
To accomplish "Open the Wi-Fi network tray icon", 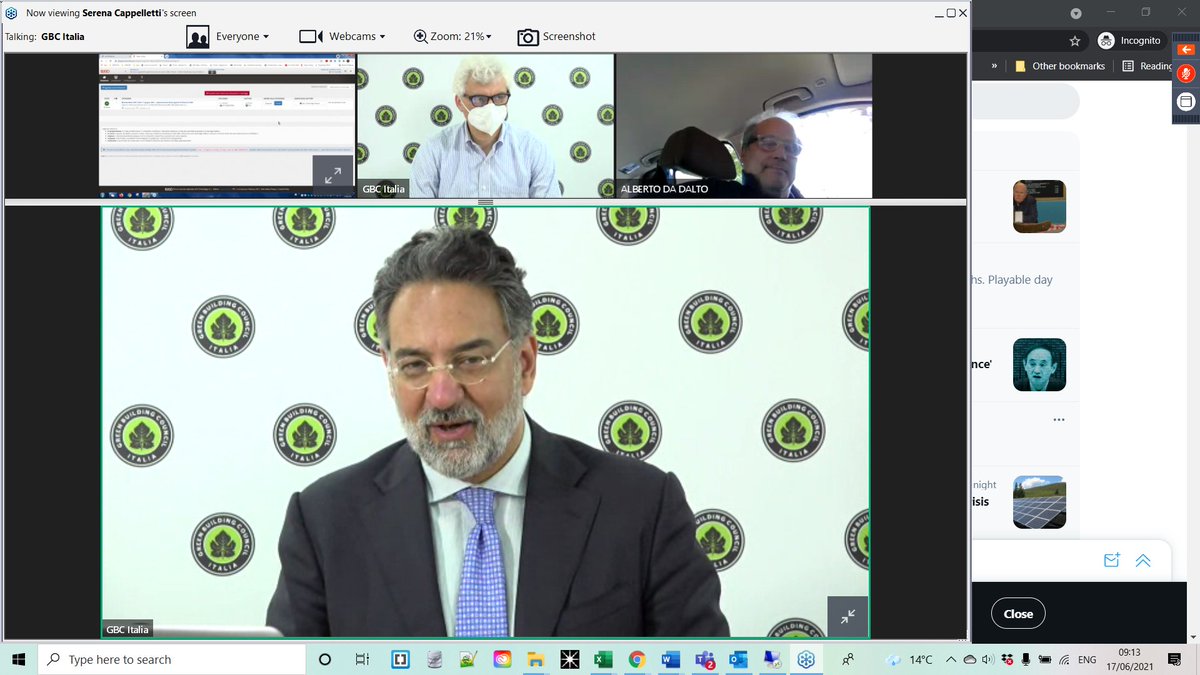I will point(1064,659).
